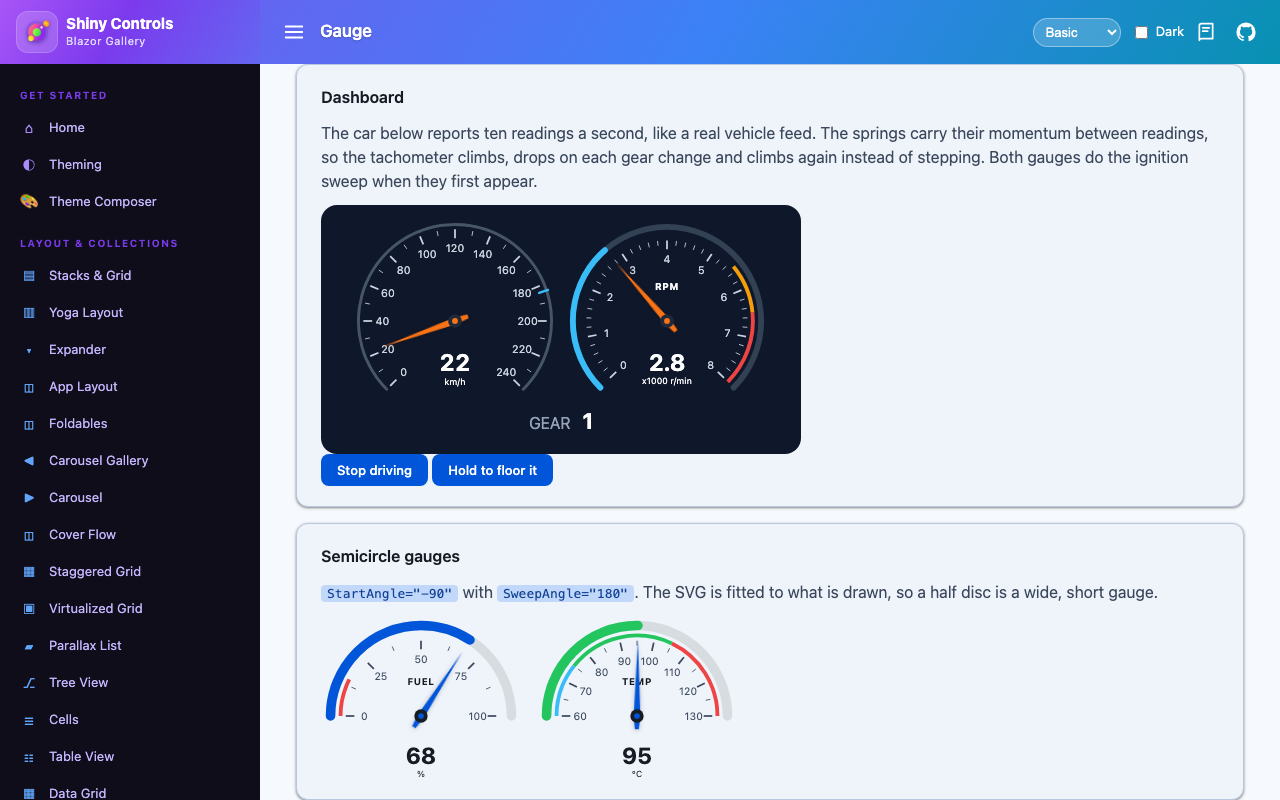Click the App Layout icon
The width and height of the screenshot is (1280, 800).
(29, 387)
